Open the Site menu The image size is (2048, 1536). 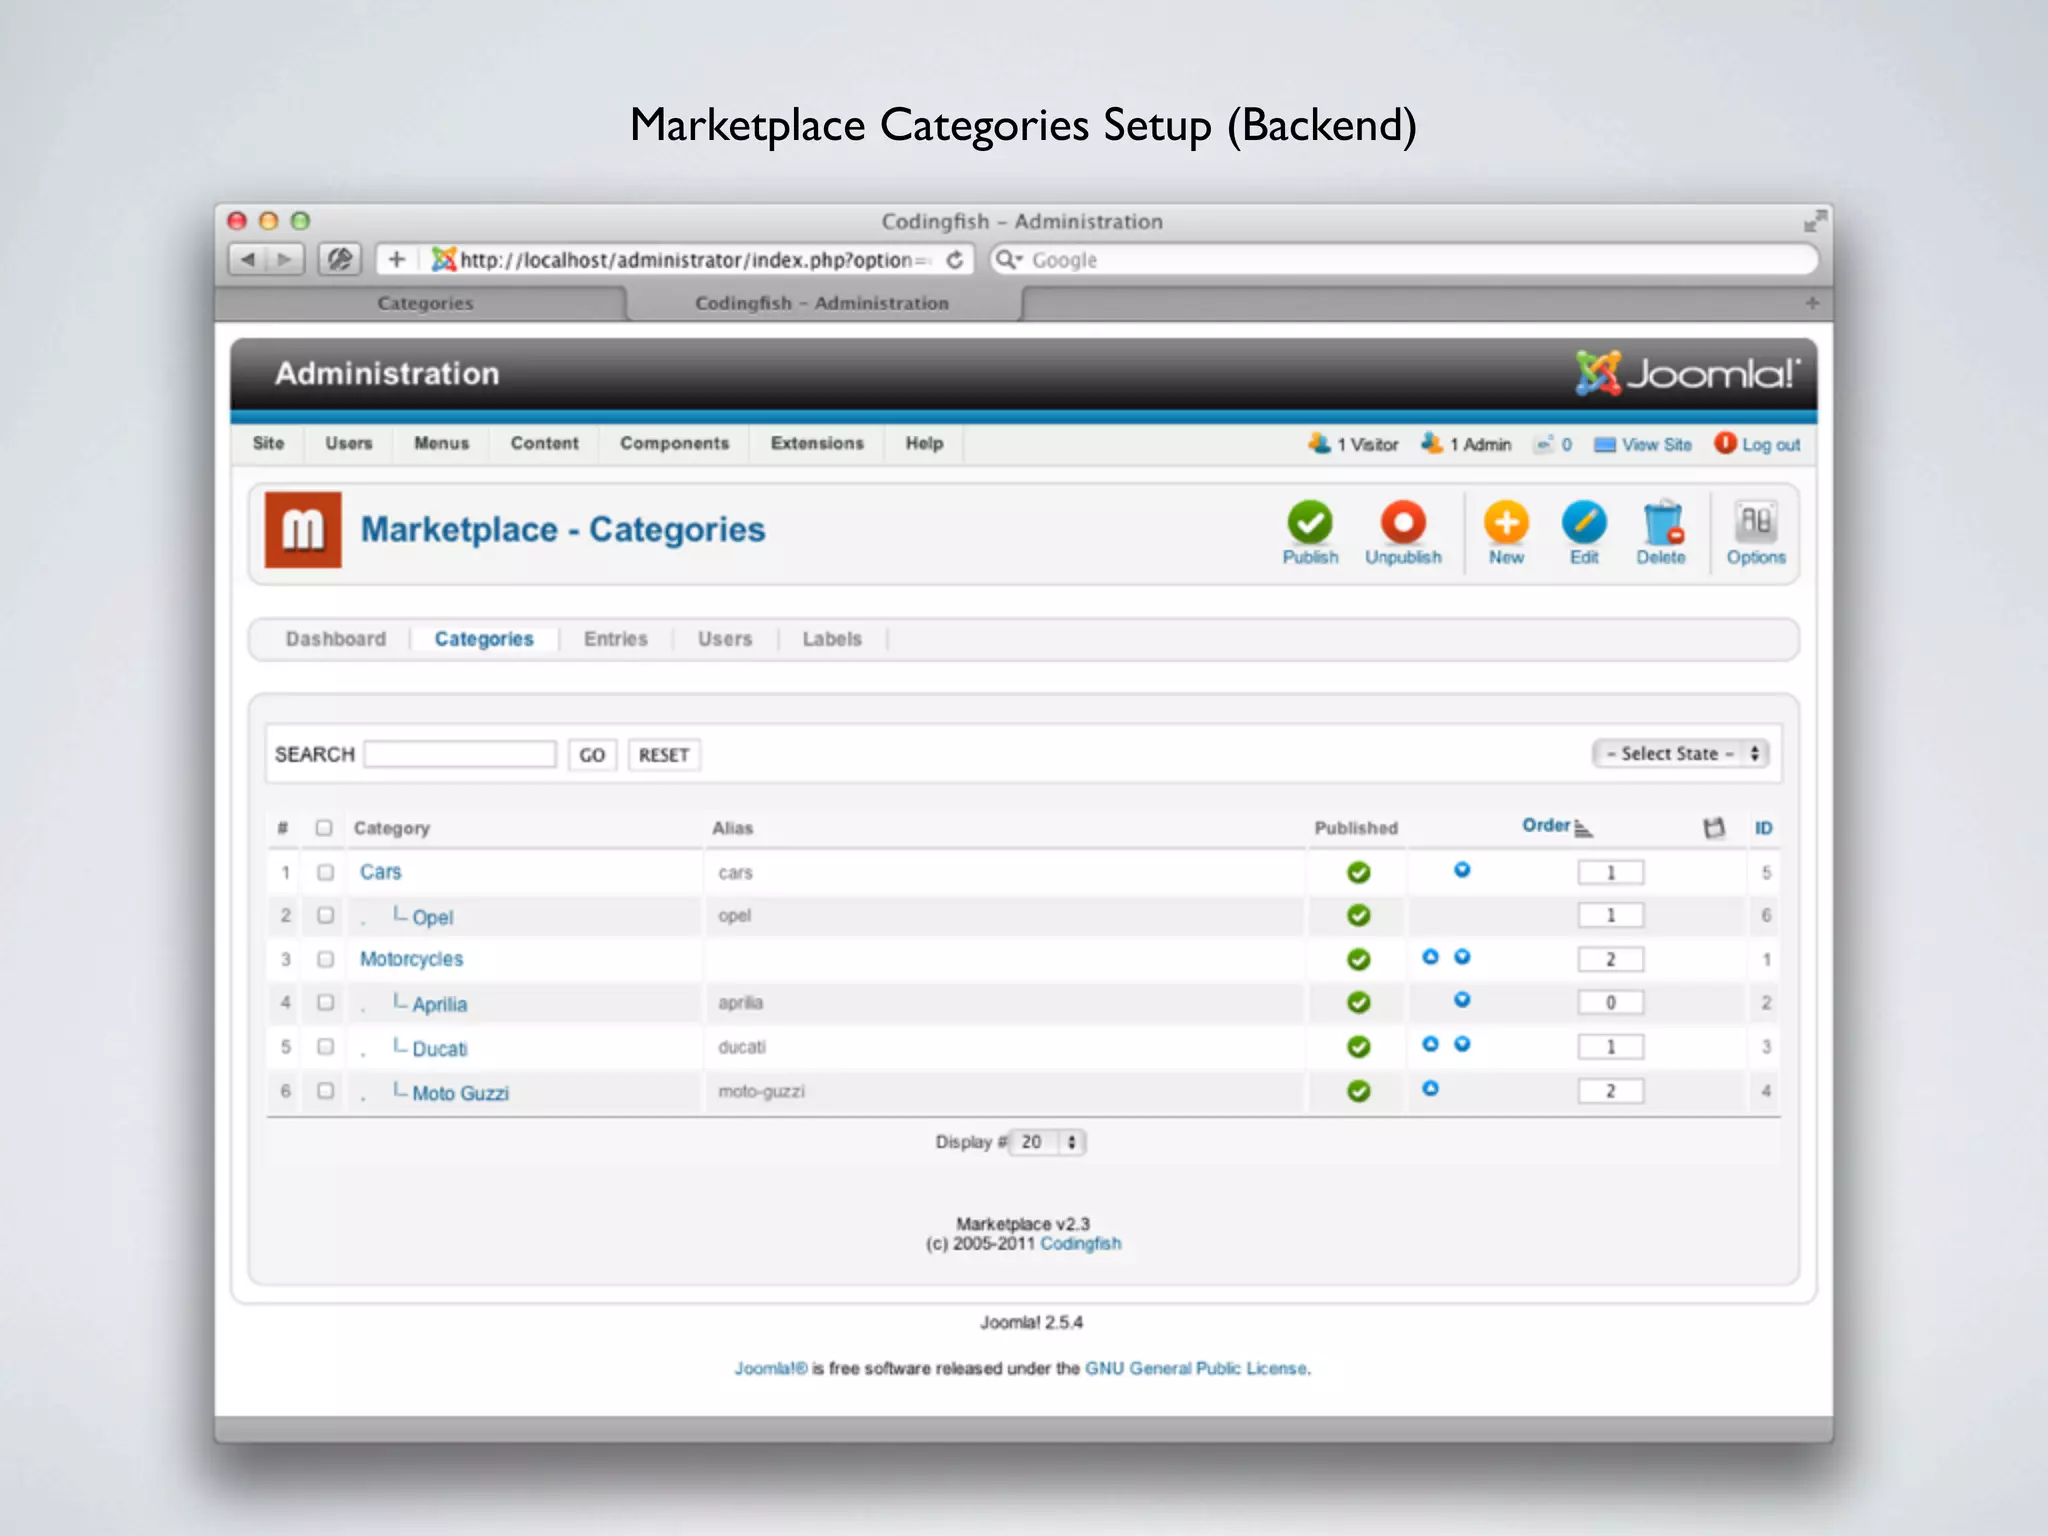(268, 443)
